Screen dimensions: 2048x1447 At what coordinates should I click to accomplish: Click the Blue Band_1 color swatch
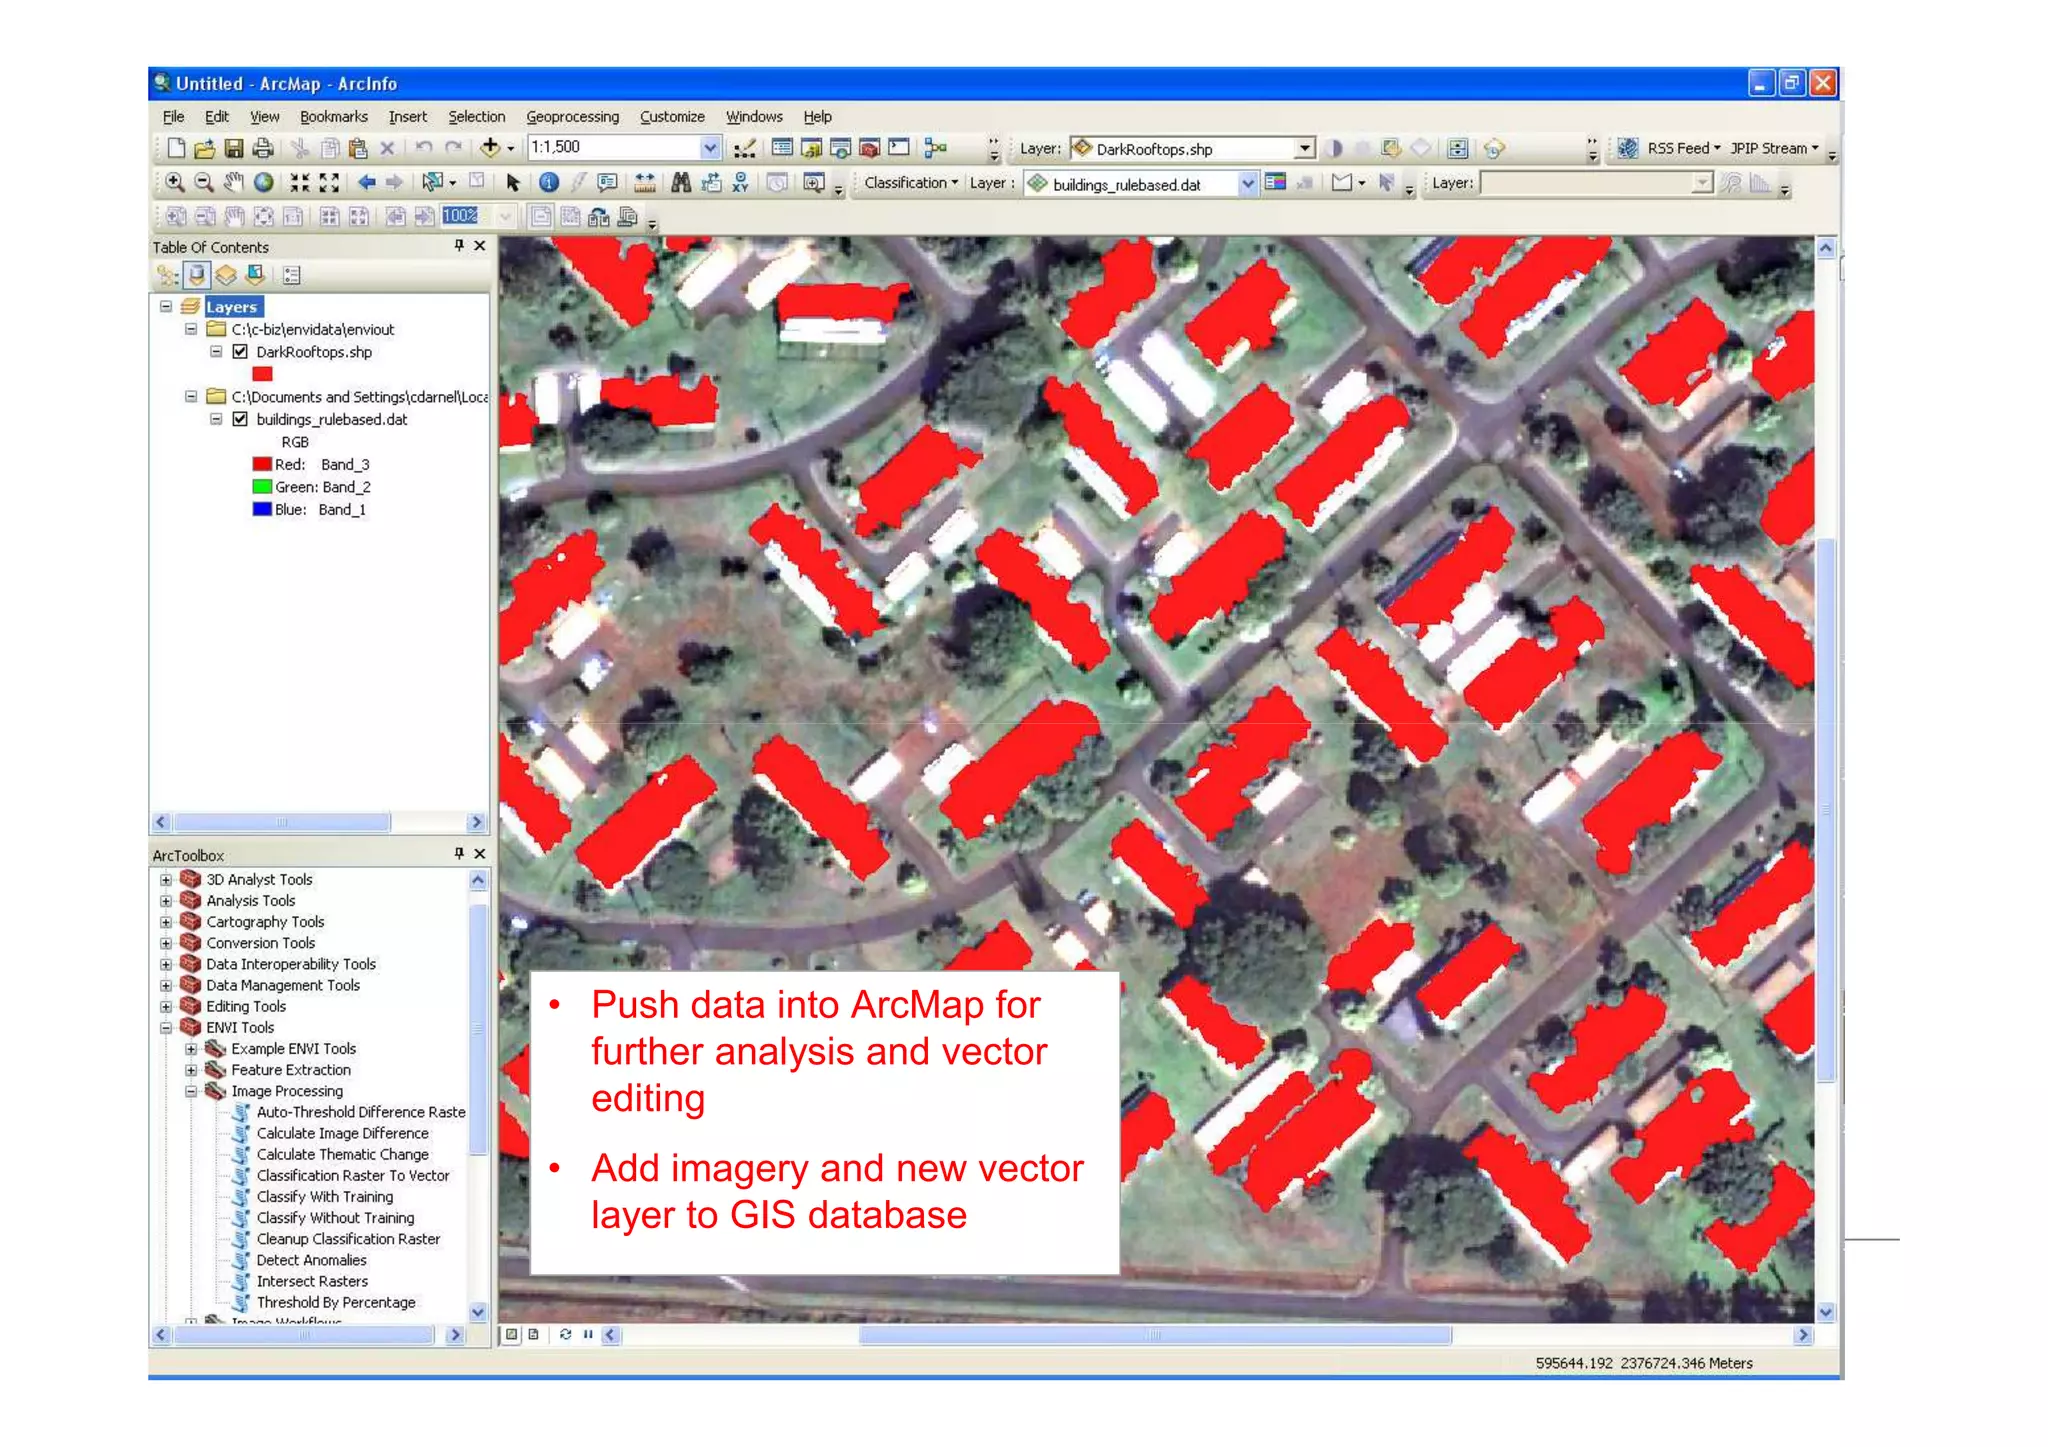(262, 510)
